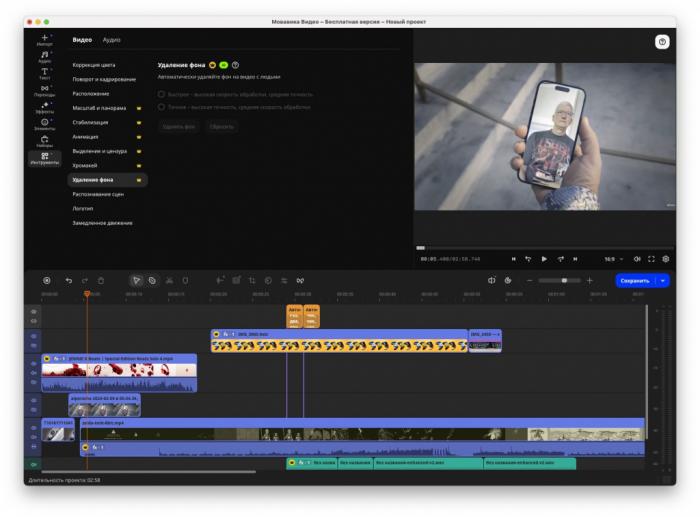Open preview settings gear icon
Viewport: 700px width, 517px height.
point(666,259)
